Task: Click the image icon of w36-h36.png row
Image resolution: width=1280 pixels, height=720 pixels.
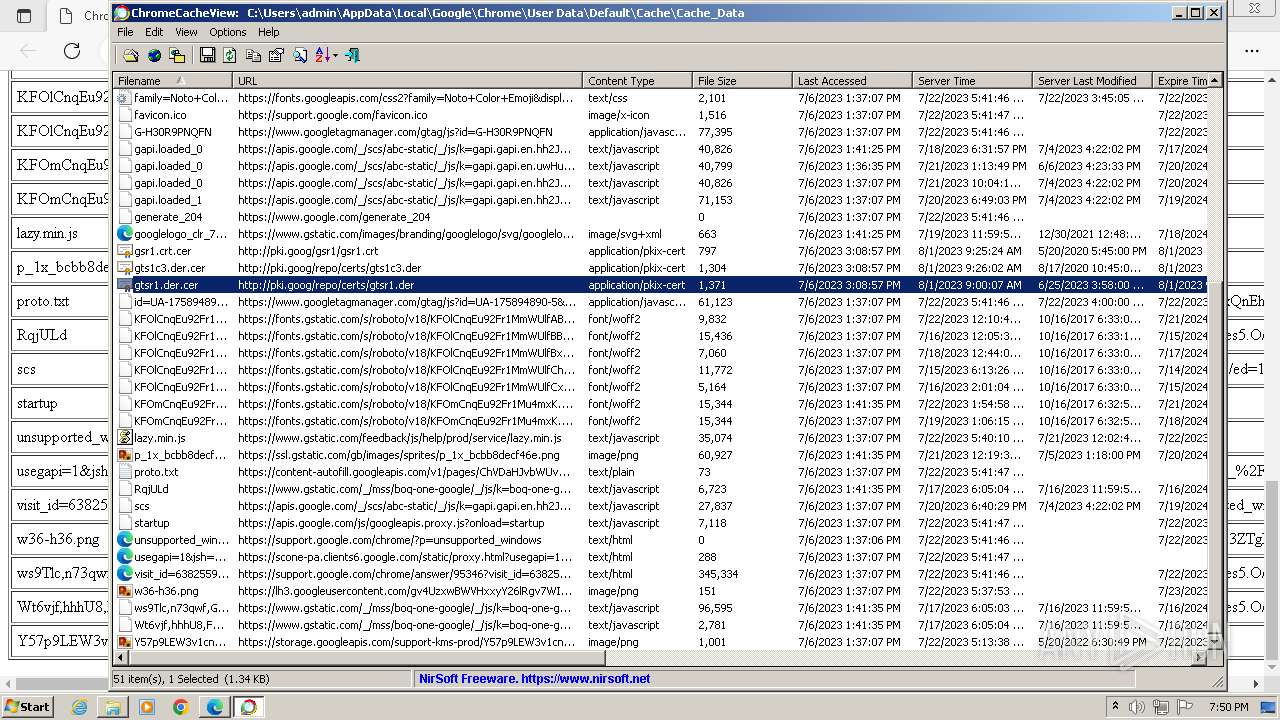Action: pyautogui.click(x=124, y=591)
